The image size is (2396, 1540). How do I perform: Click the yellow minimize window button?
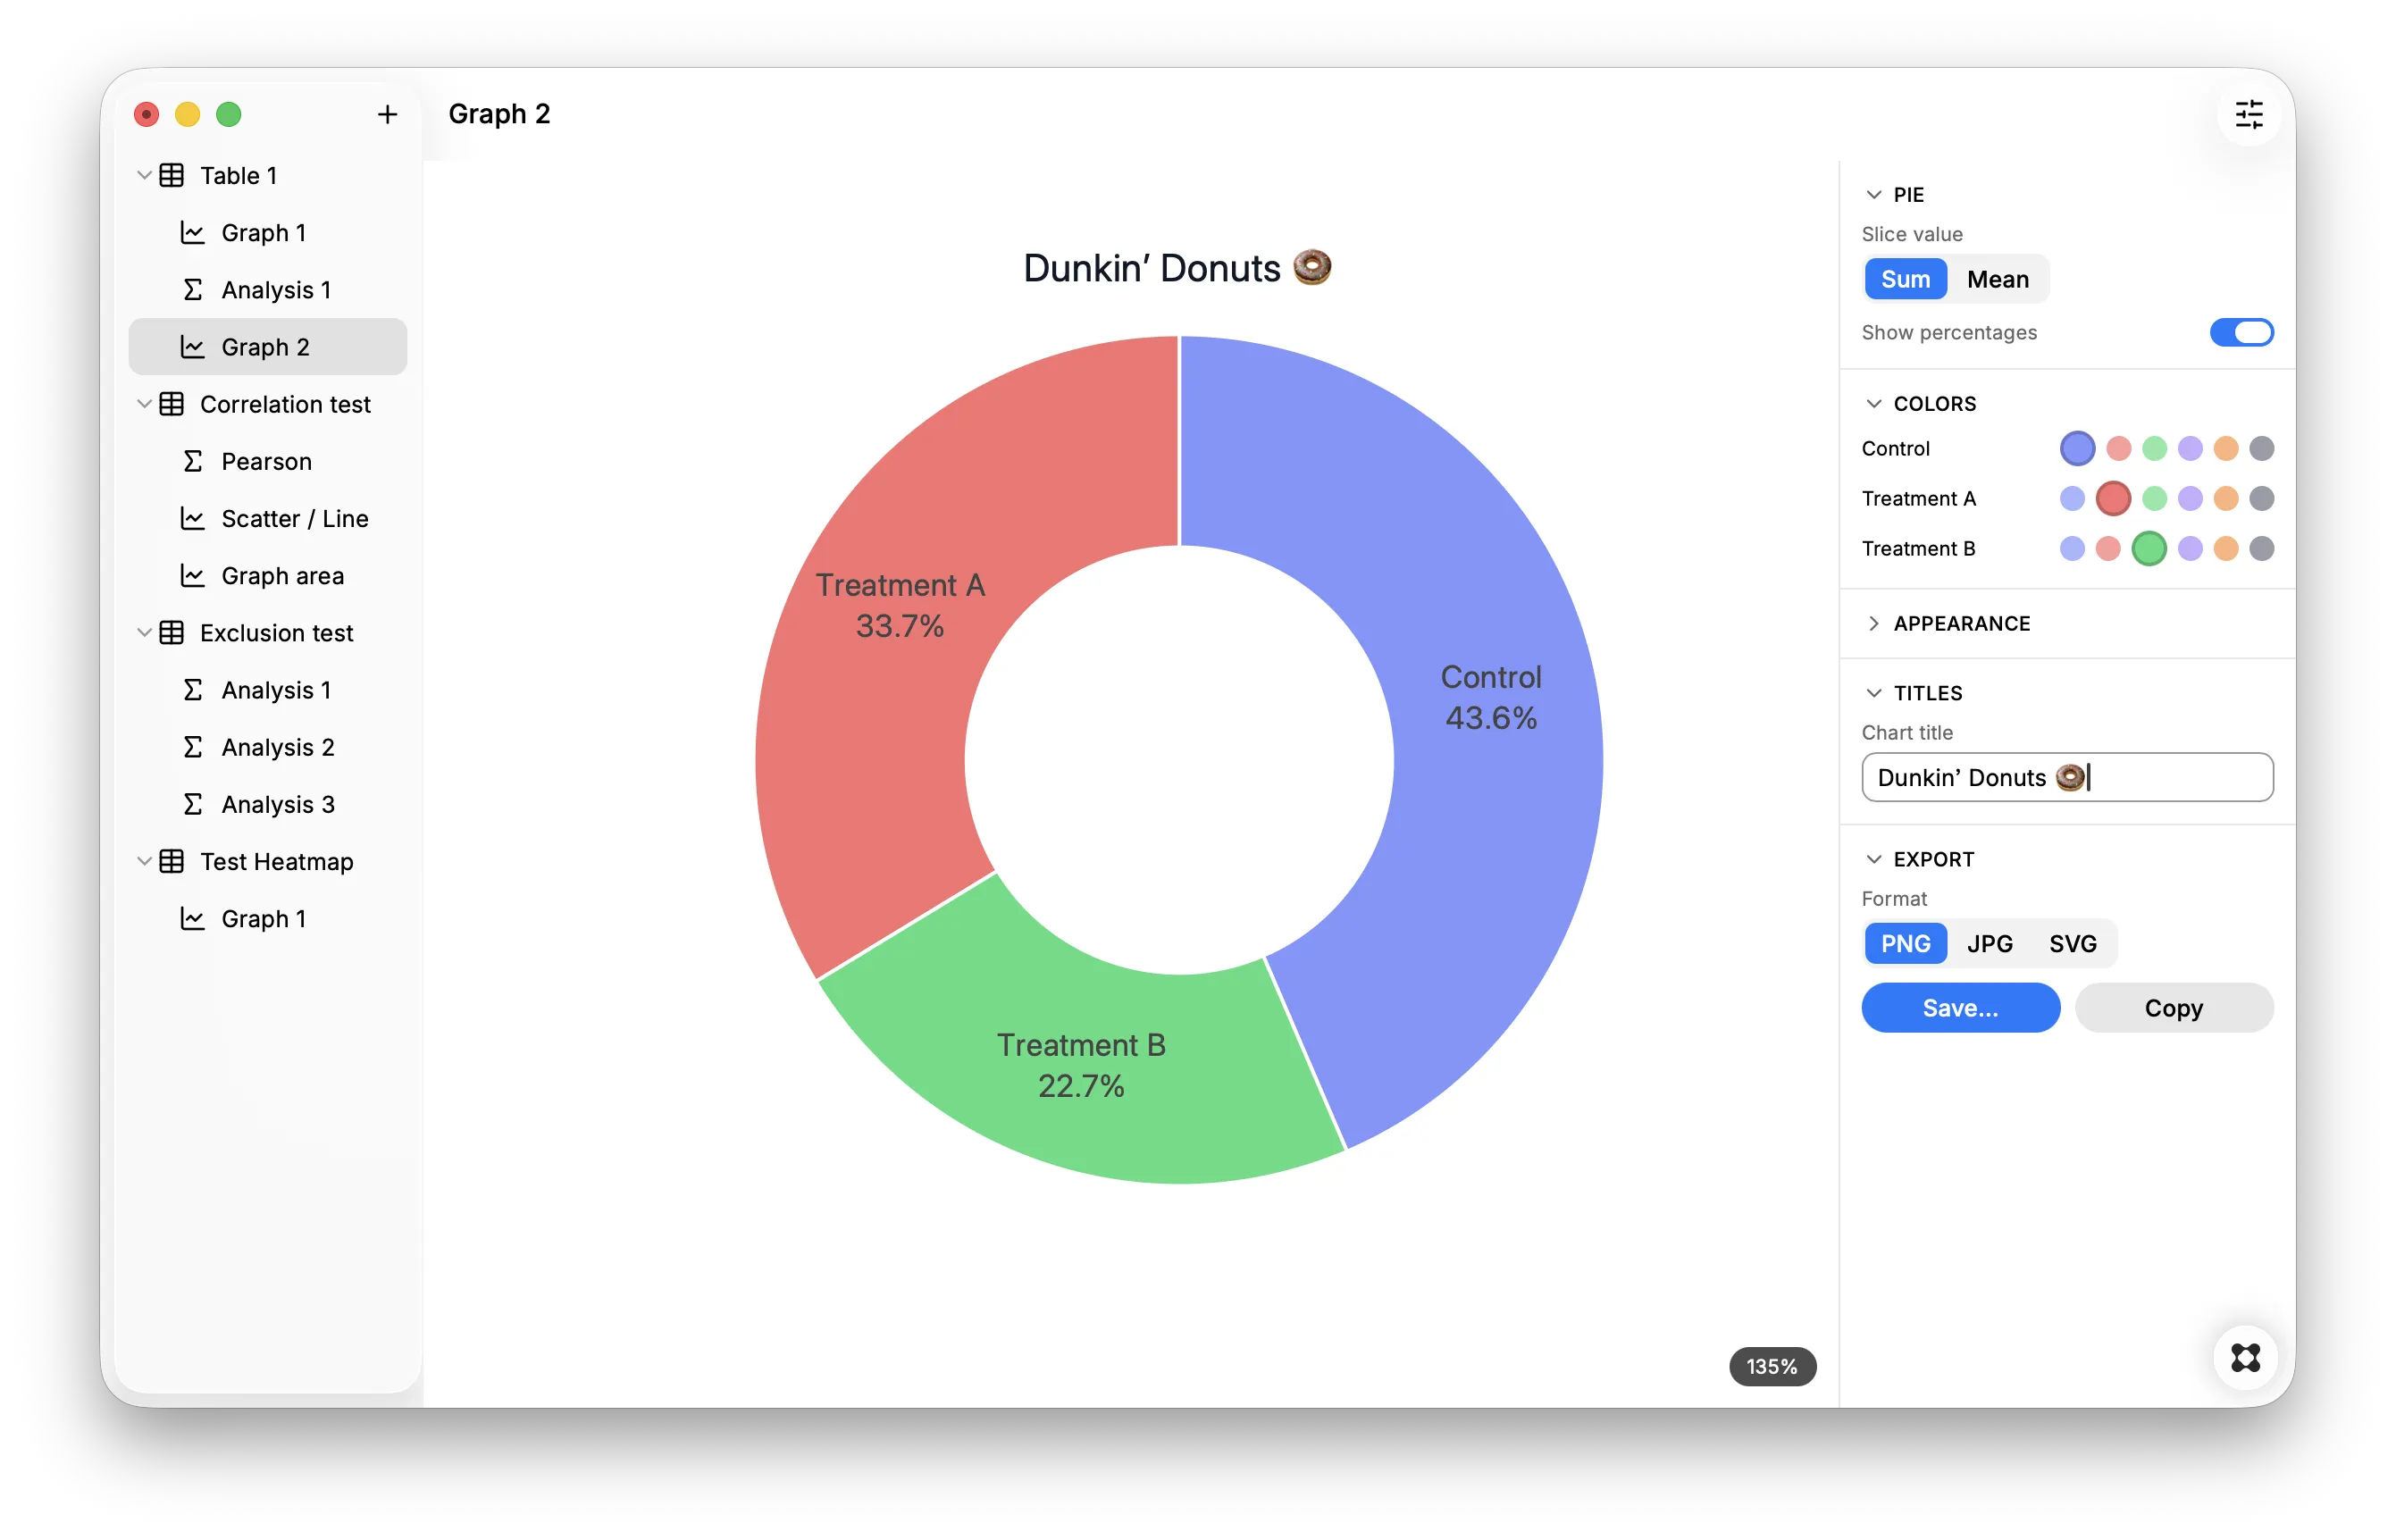click(187, 115)
